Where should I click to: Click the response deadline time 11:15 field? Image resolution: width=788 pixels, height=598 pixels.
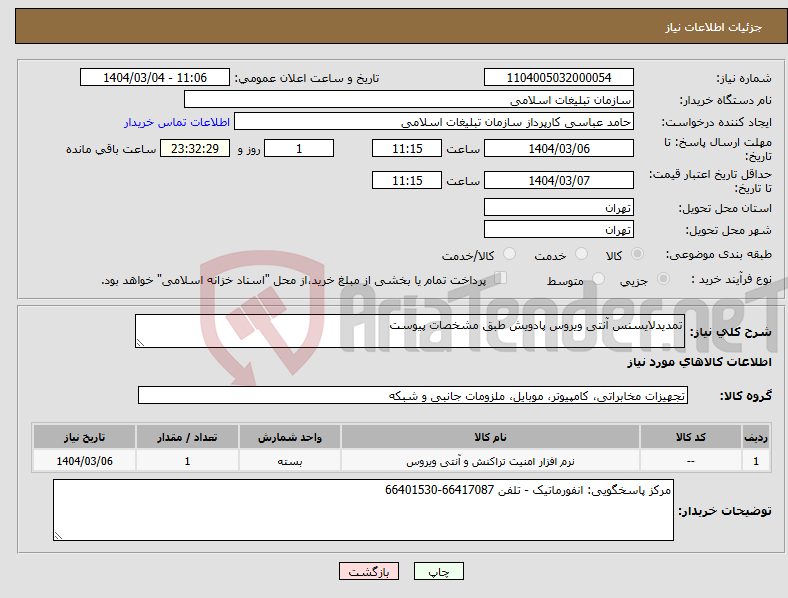coord(407,148)
